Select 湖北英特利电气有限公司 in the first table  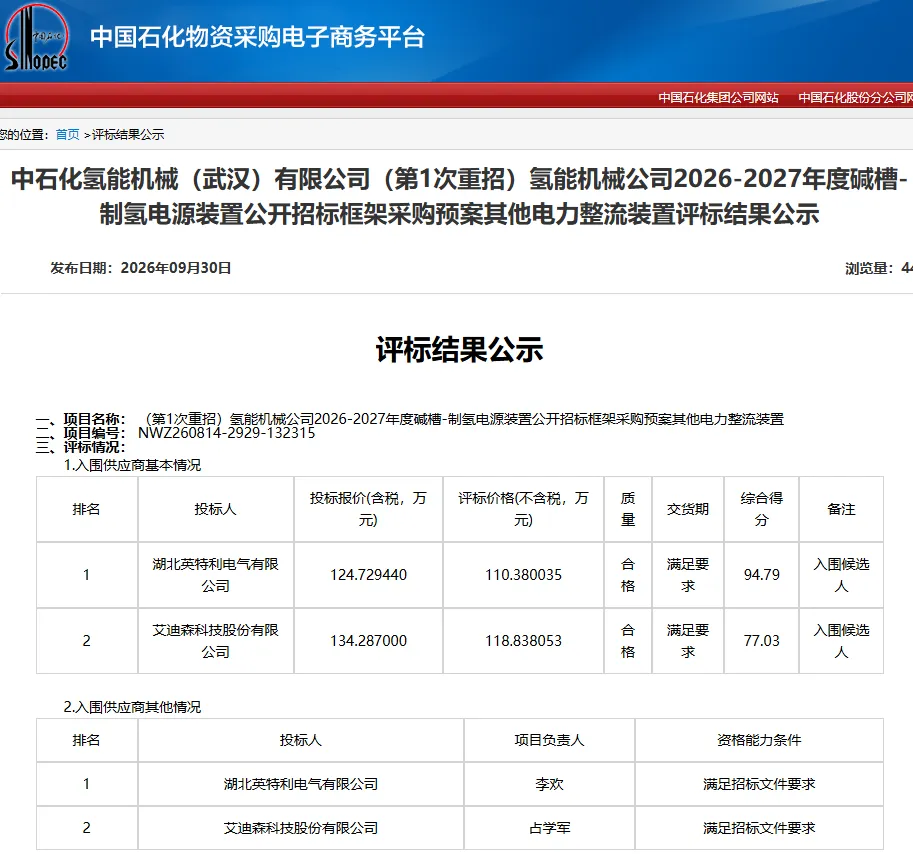coord(215,575)
